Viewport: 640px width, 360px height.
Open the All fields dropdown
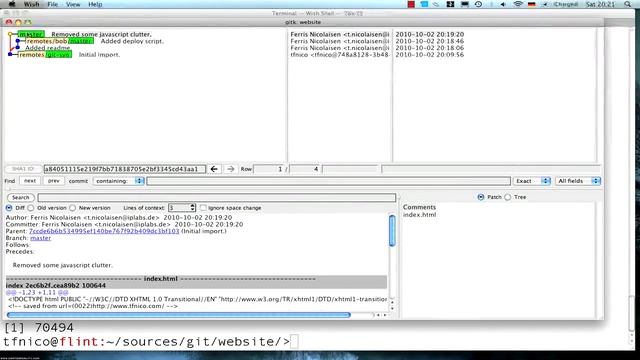578,181
